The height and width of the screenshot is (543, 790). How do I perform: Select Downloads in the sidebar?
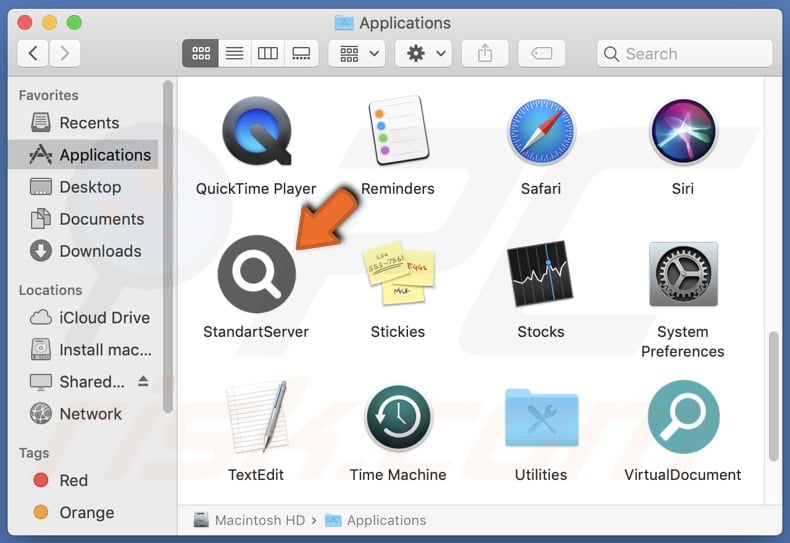tap(99, 251)
